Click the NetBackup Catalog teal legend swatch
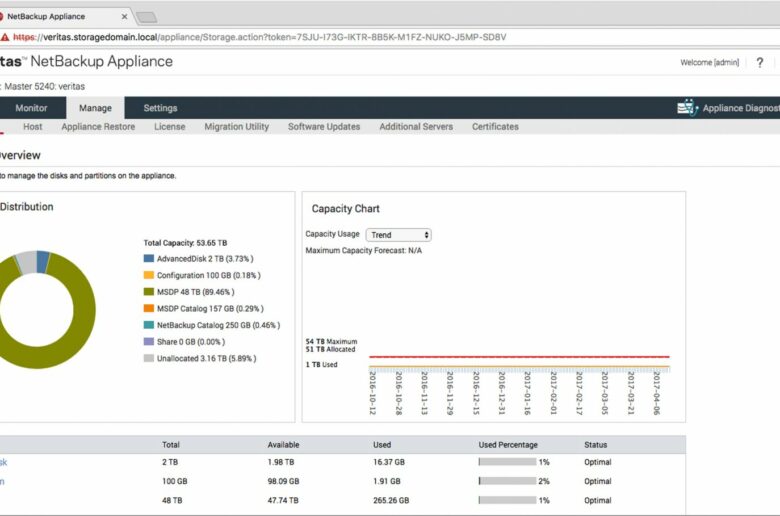 click(149, 325)
